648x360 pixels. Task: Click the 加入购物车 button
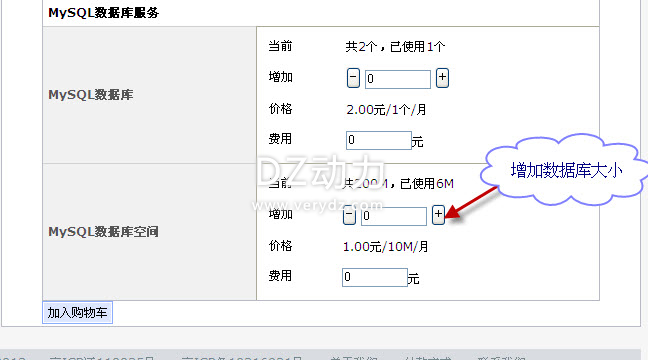[x=77, y=312]
